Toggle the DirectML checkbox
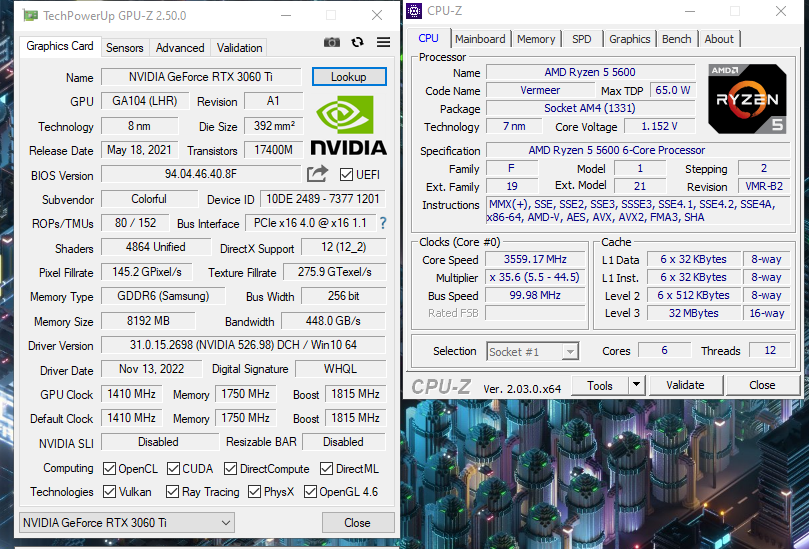 [326, 469]
